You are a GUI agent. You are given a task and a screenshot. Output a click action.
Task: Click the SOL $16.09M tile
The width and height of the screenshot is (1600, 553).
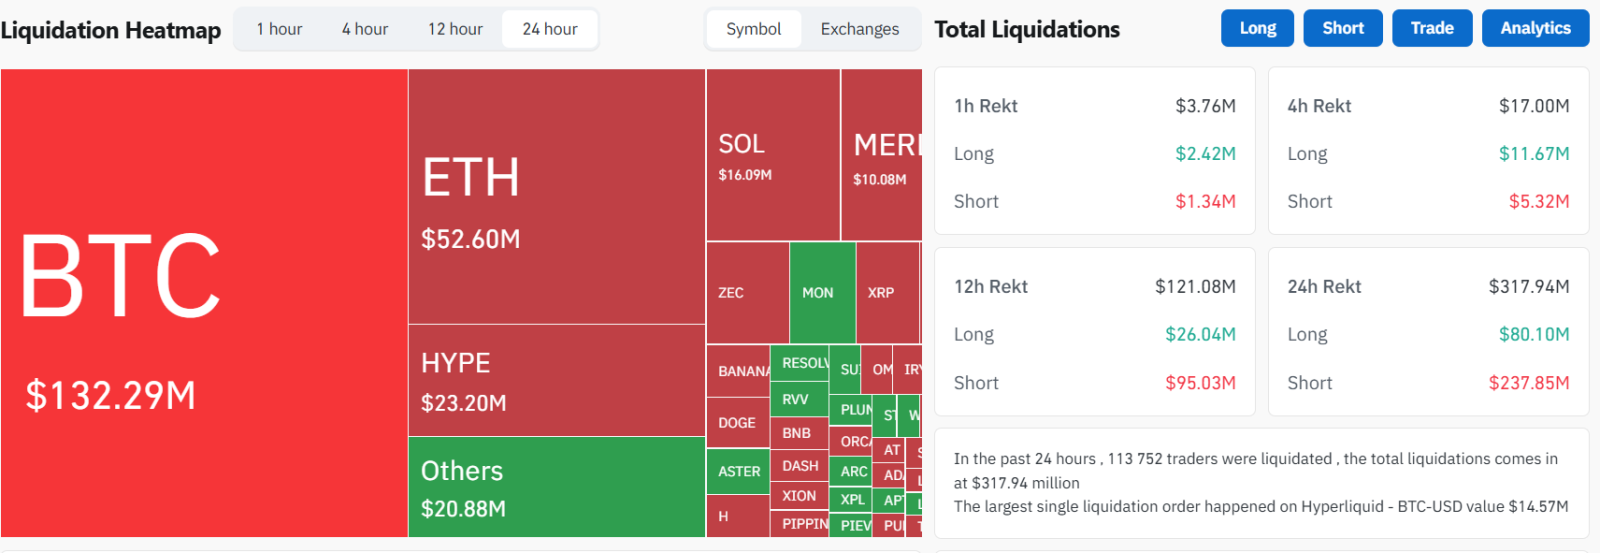[x=772, y=155]
